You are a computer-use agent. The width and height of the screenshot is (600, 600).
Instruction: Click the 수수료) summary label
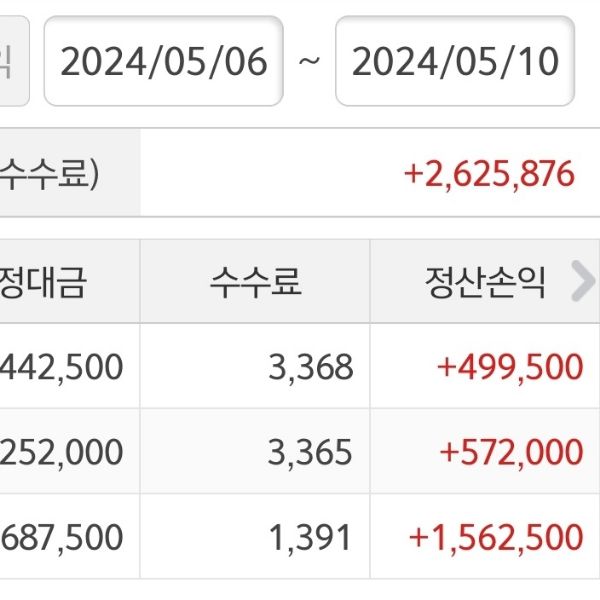(50, 174)
